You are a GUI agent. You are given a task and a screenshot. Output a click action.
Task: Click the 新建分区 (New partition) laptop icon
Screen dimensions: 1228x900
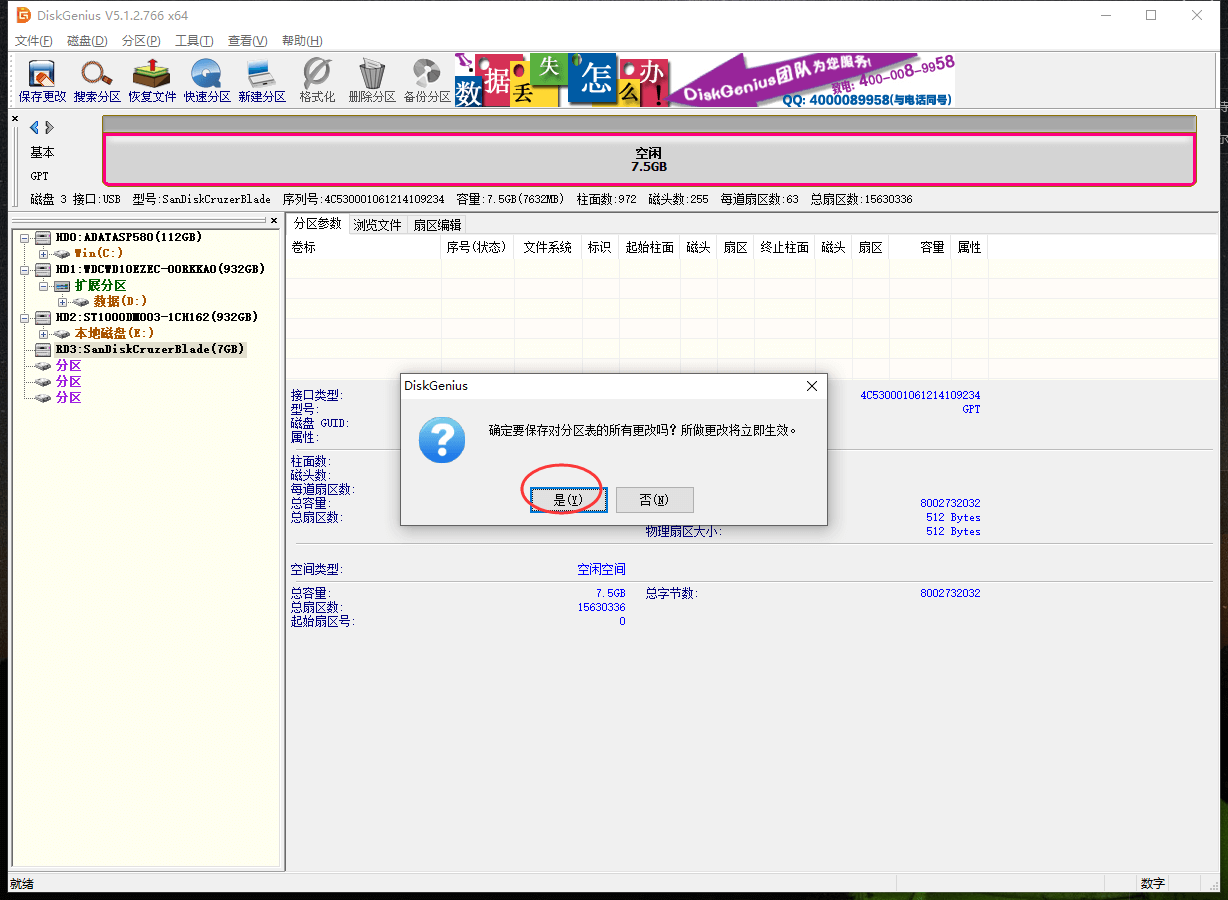click(262, 80)
